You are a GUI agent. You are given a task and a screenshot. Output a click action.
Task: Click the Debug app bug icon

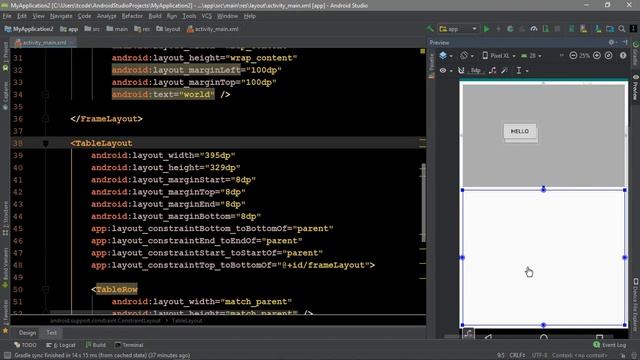510,29
